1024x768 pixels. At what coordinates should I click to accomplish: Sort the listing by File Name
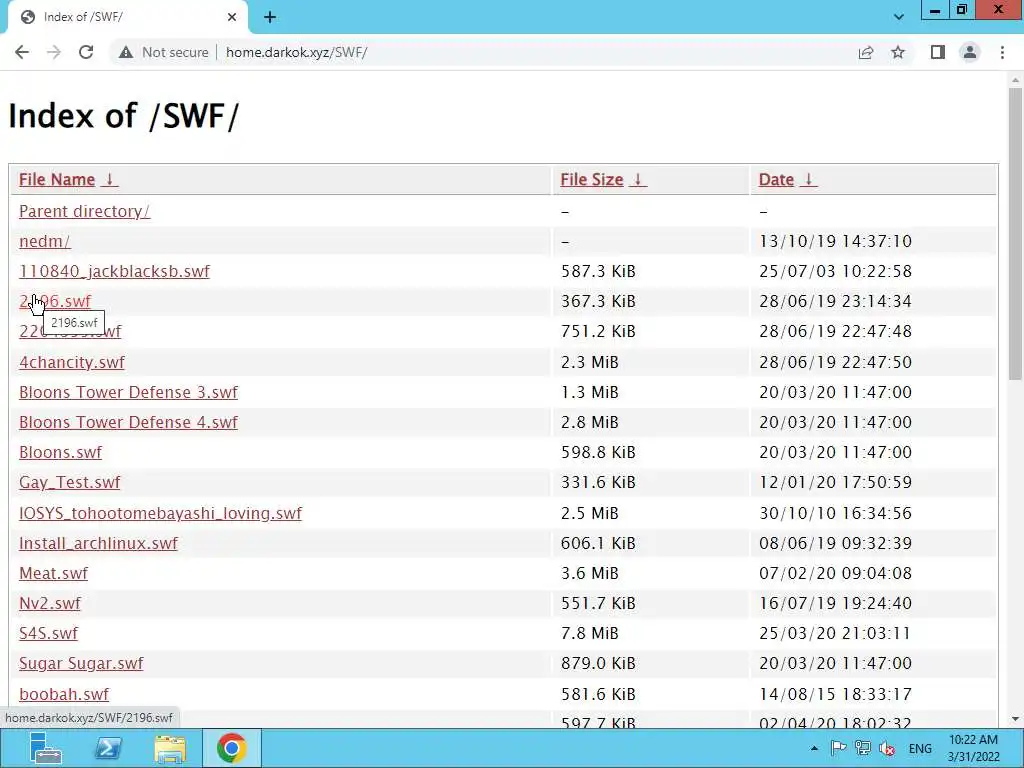57,180
